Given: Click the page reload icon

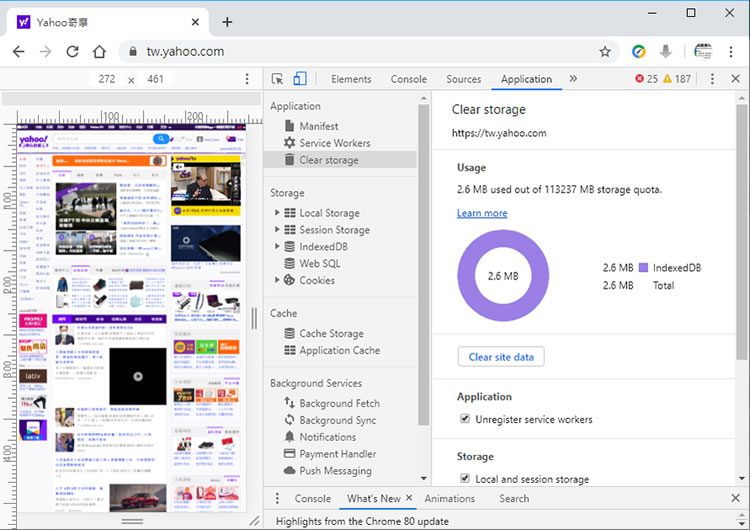Looking at the screenshot, I should click(x=72, y=51).
